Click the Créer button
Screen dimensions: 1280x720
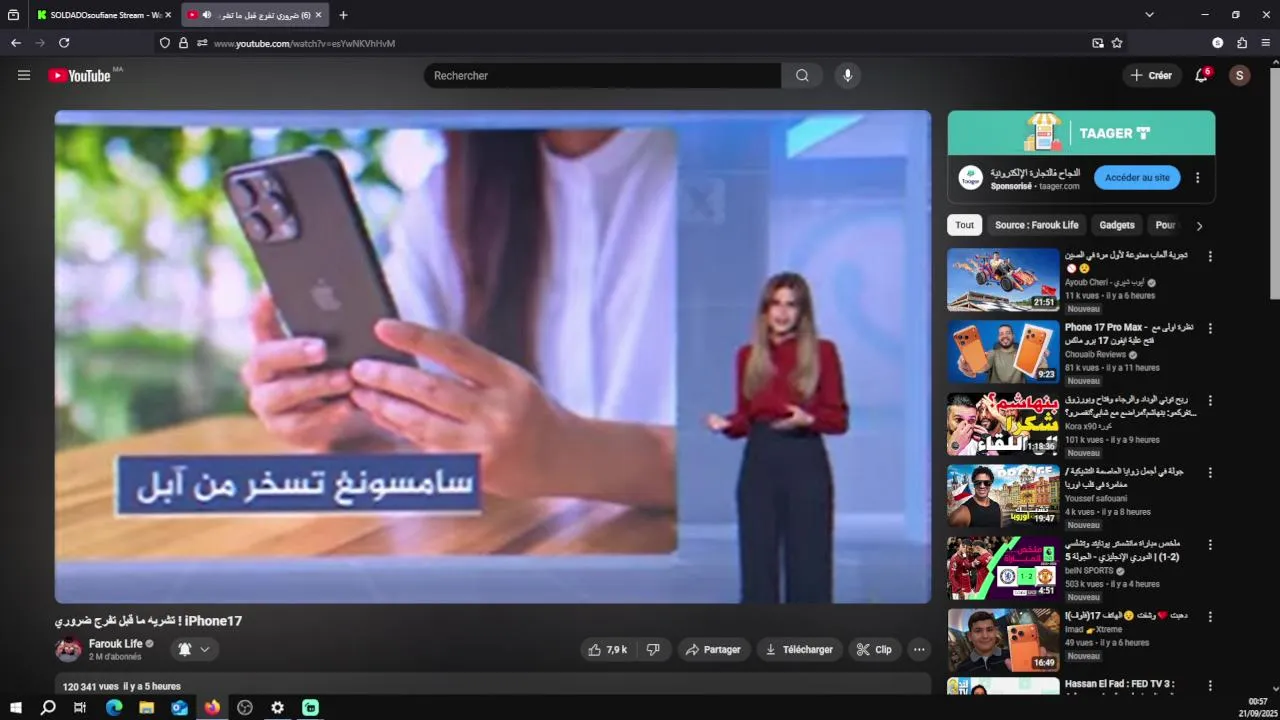tap(1150, 75)
